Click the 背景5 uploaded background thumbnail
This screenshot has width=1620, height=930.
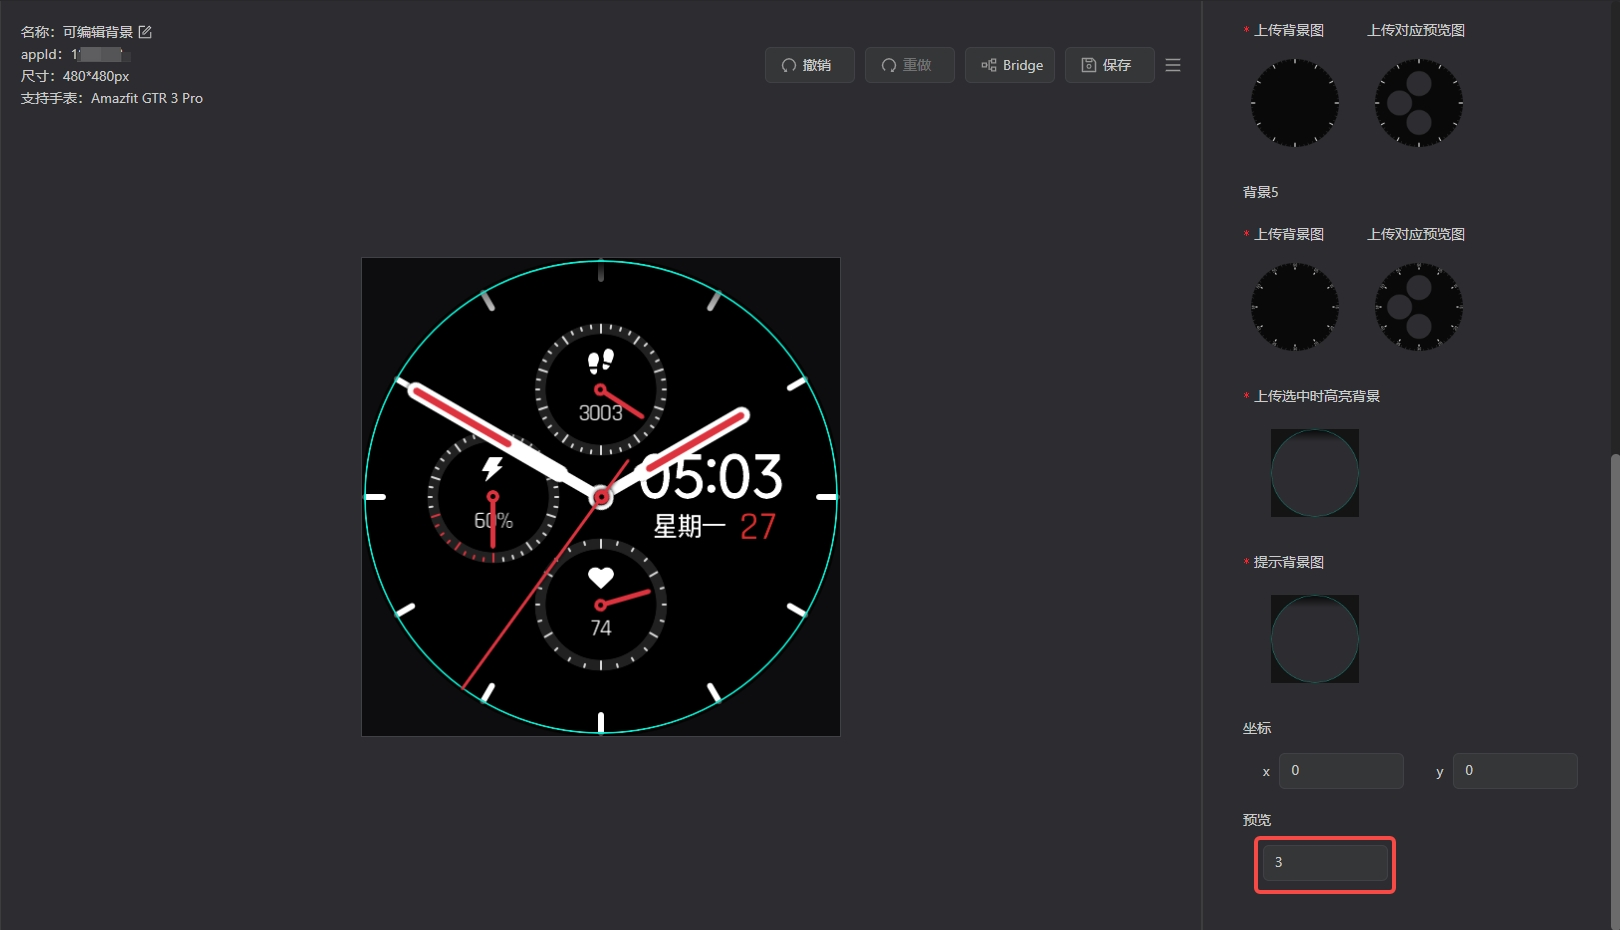pyautogui.click(x=1294, y=306)
